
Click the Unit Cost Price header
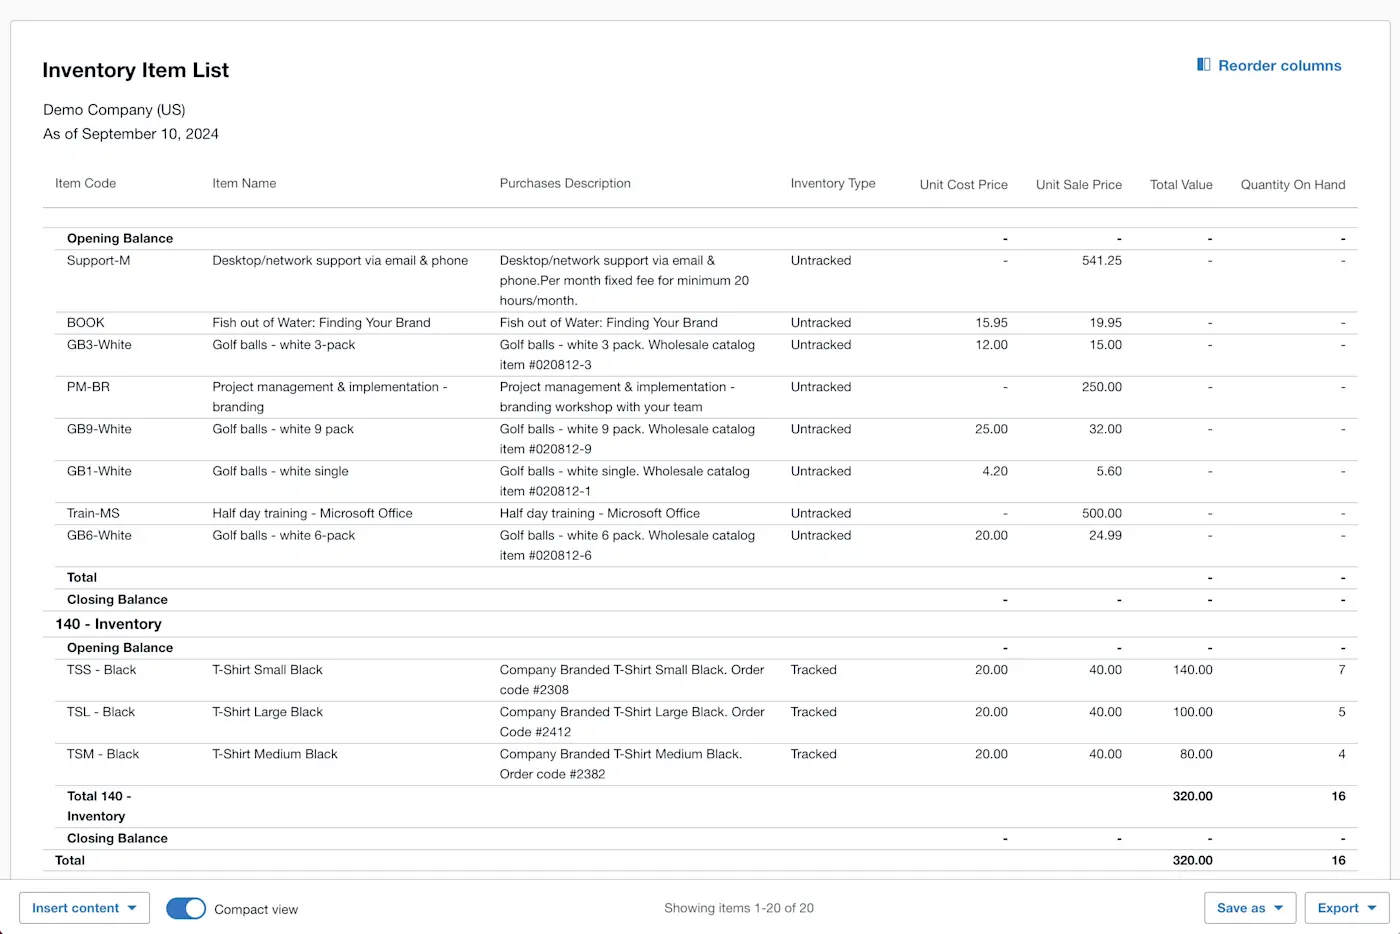(x=963, y=185)
